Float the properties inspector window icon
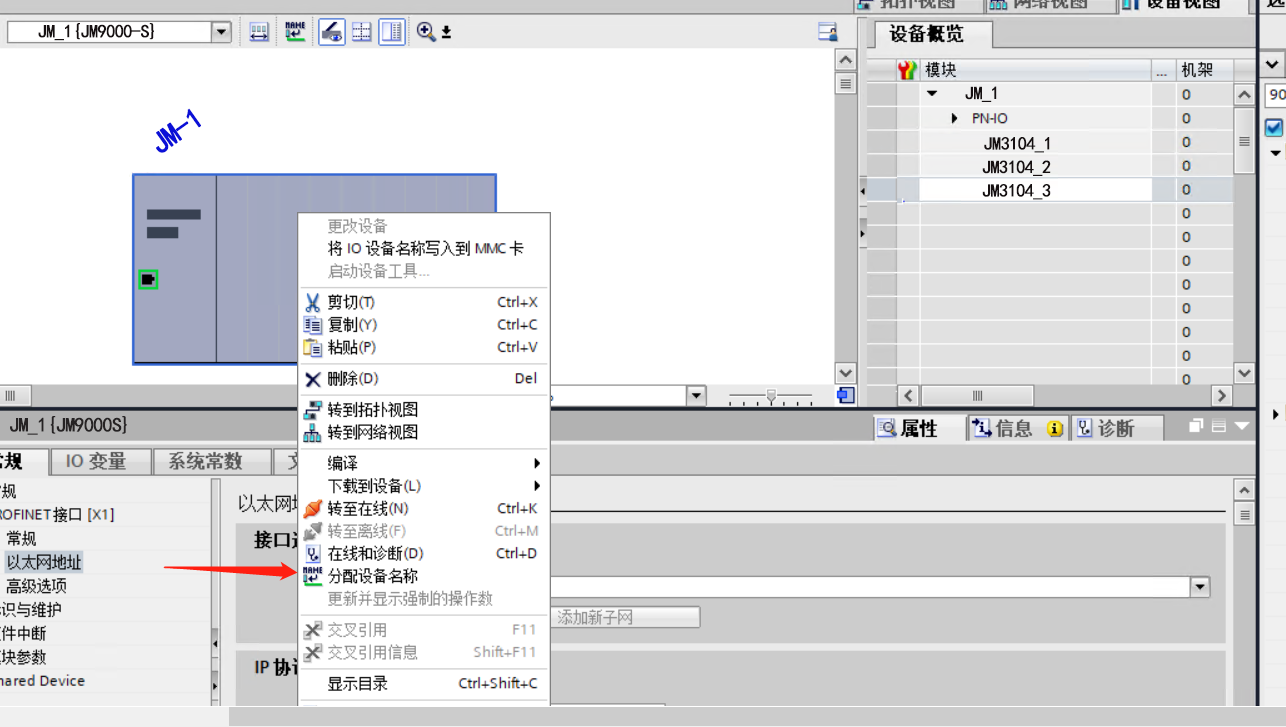The image size is (1286, 727). [1196, 426]
